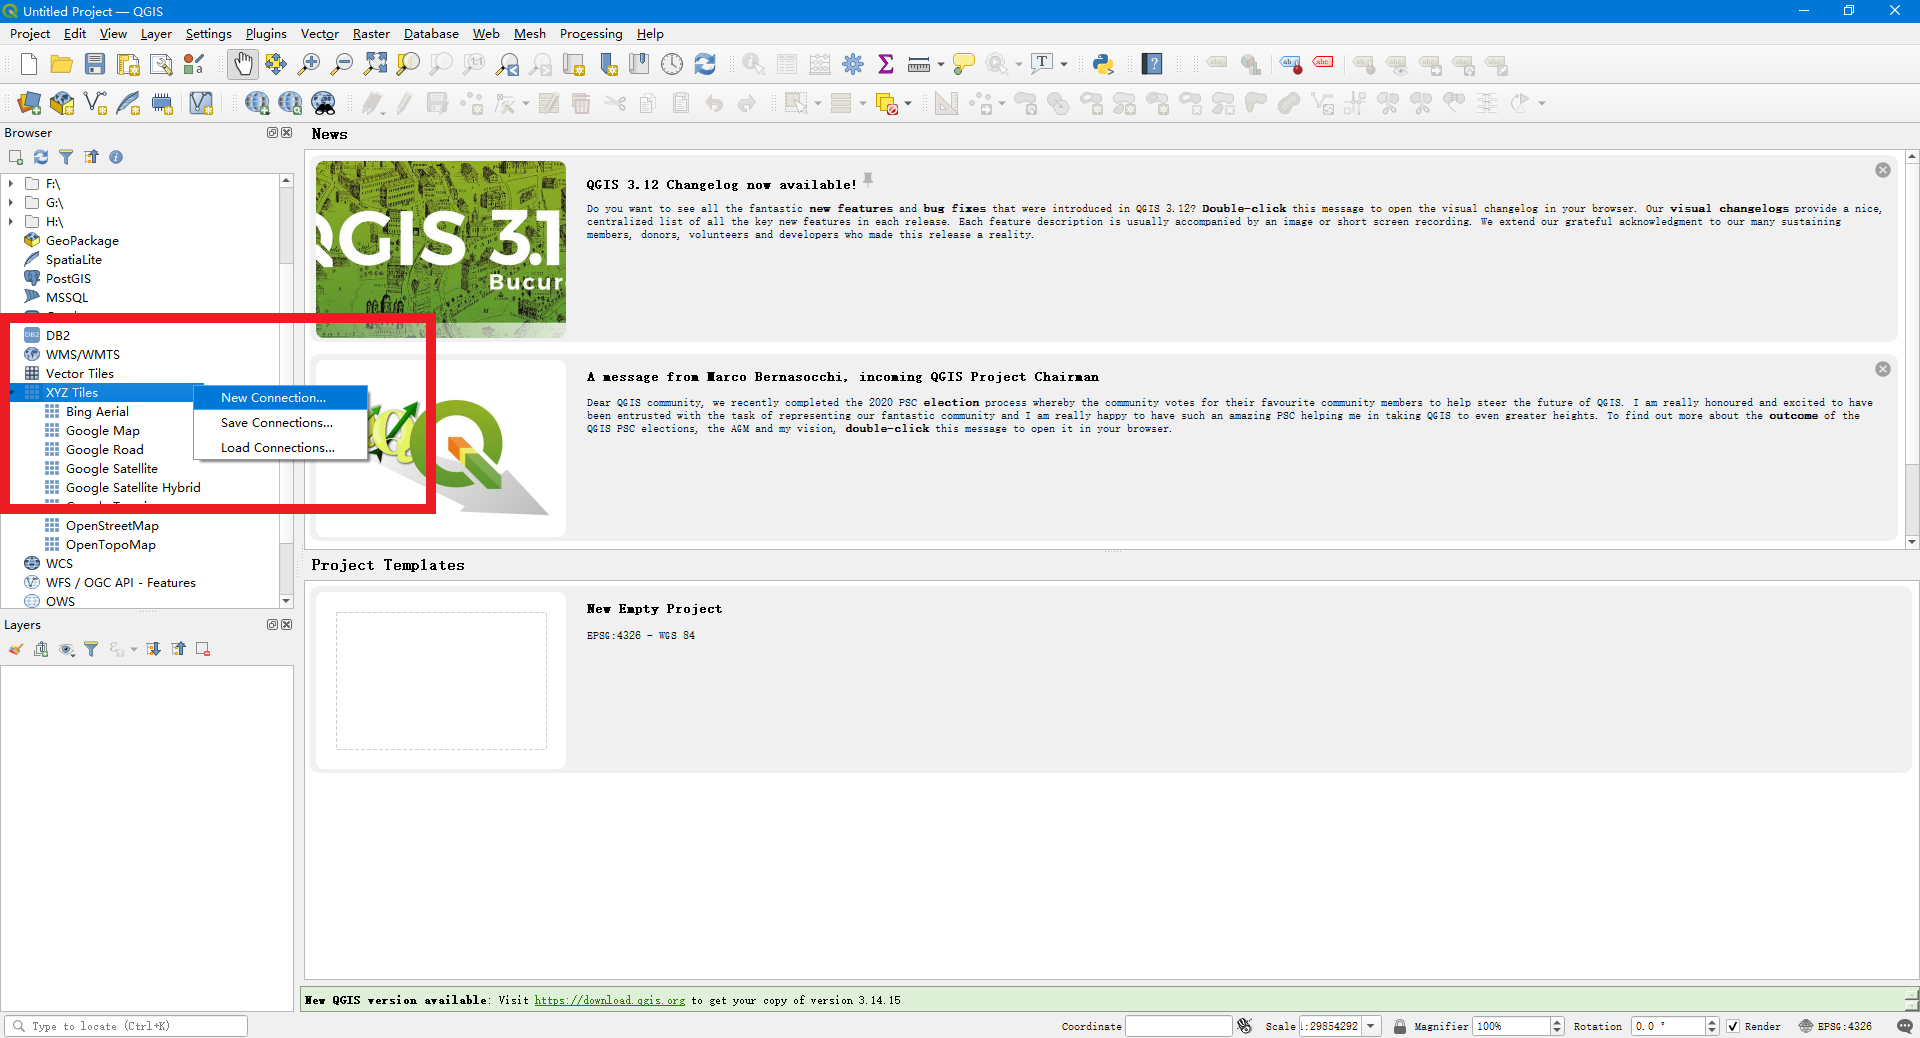This screenshot has height=1038, width=1920.
Task: Click the Type to locate search box
Action: click(x=126, y=1026)
